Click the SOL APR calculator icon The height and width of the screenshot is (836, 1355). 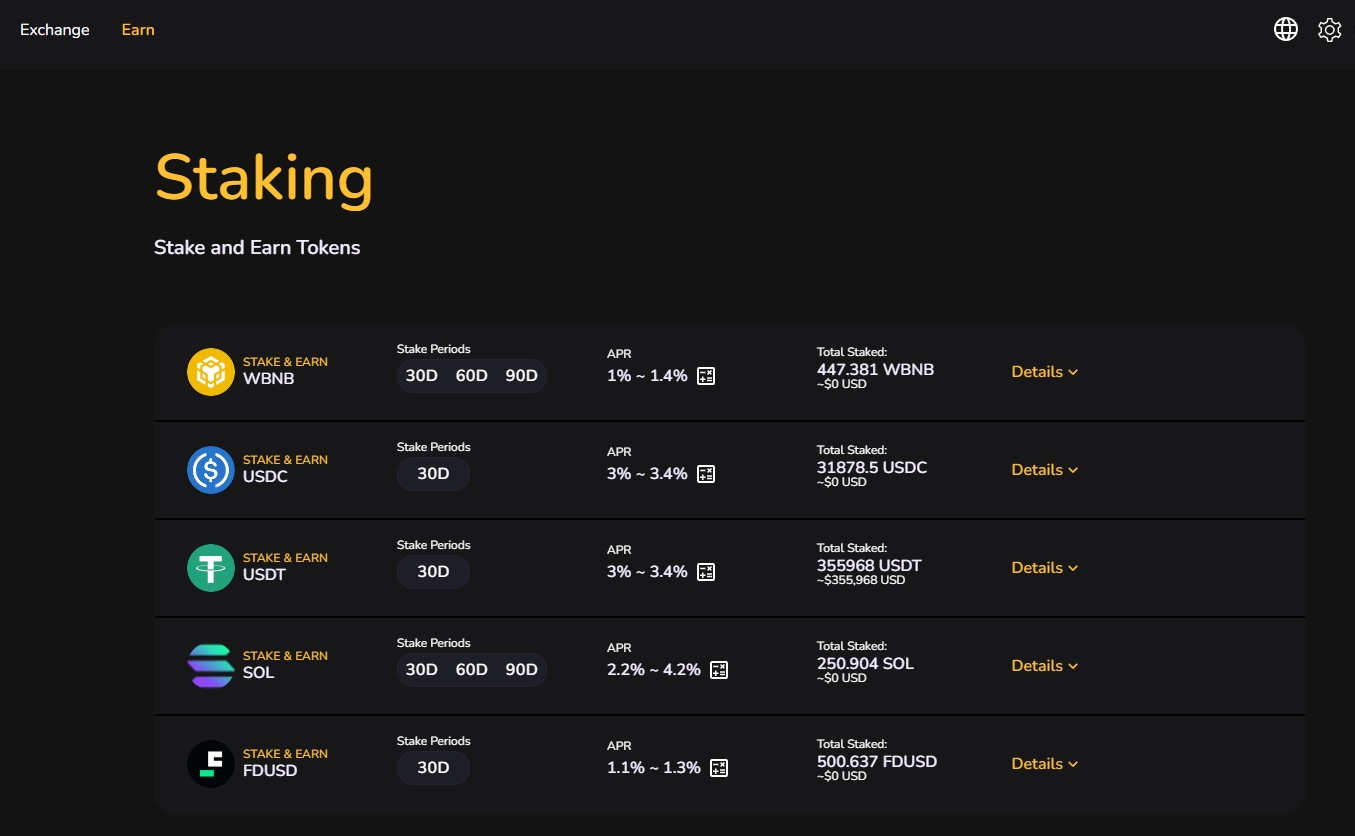(x=719, y=670)
